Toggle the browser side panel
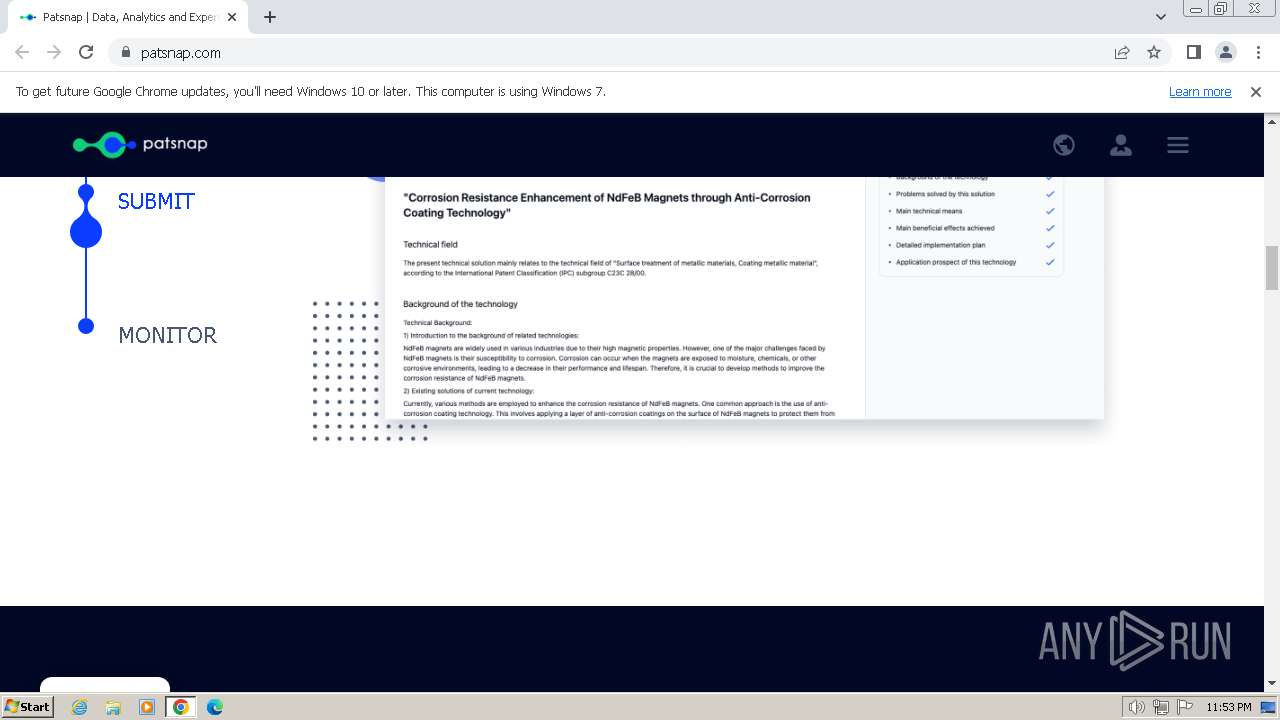This screenshot has width=1280, height=720. coord(1194,52)
